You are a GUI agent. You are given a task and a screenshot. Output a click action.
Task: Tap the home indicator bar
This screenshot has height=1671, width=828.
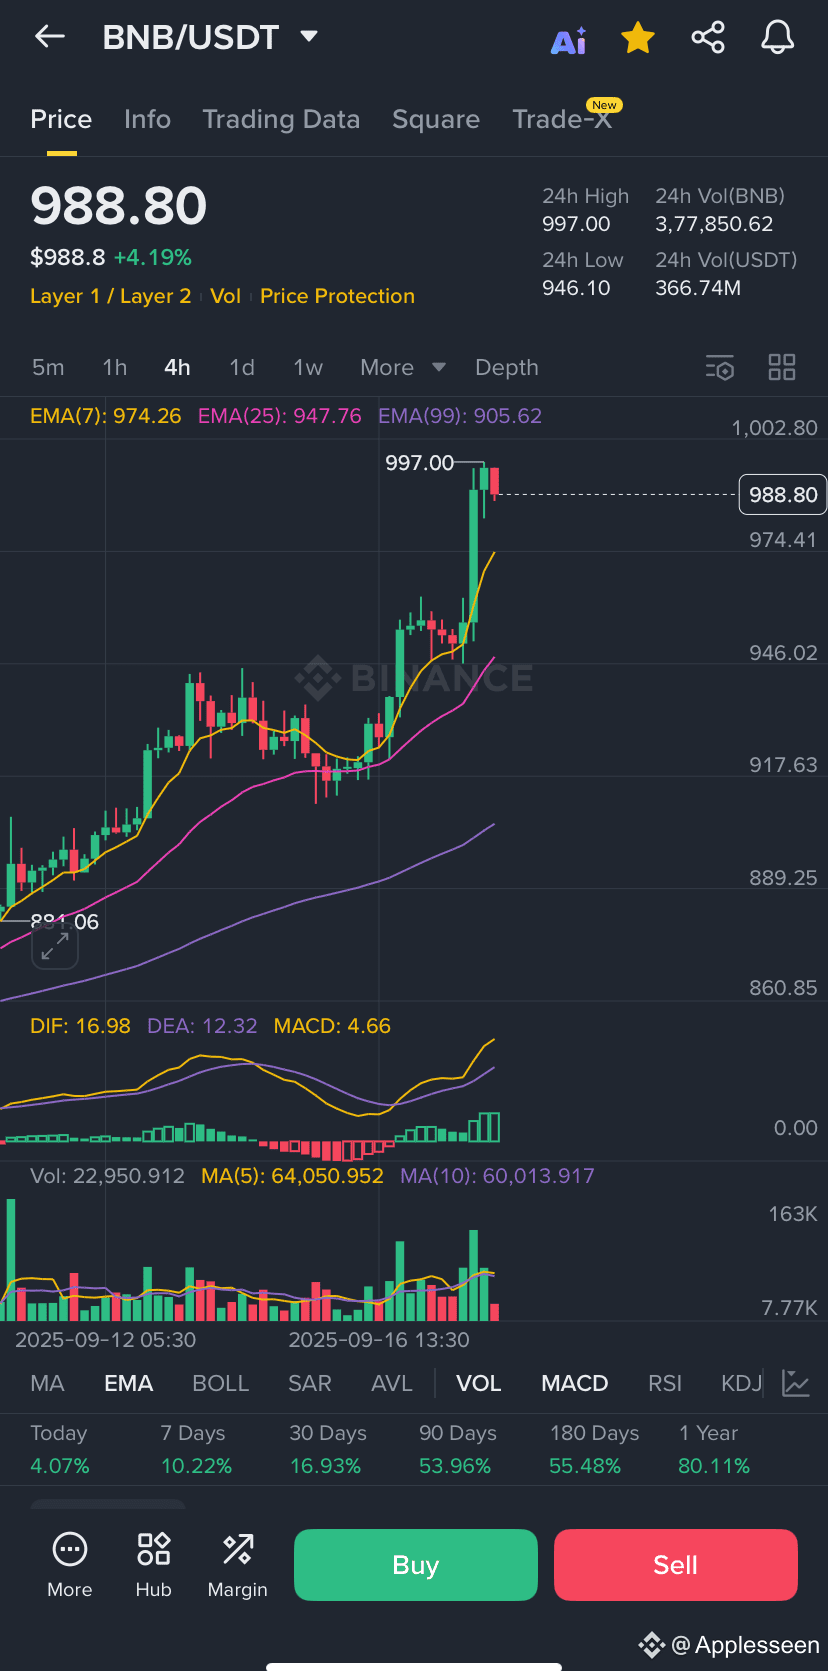coord(414,1665)
